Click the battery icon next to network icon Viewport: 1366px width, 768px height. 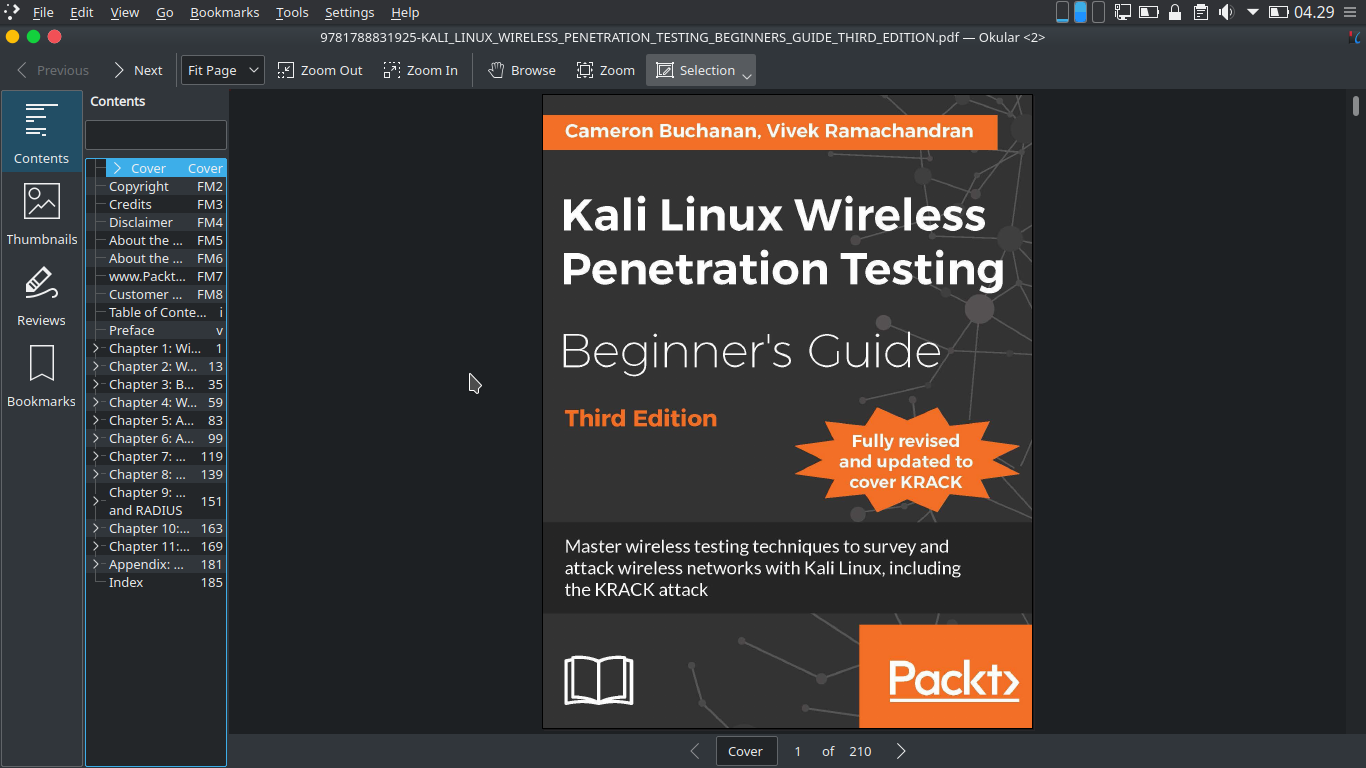click(x=1149, y=12)
